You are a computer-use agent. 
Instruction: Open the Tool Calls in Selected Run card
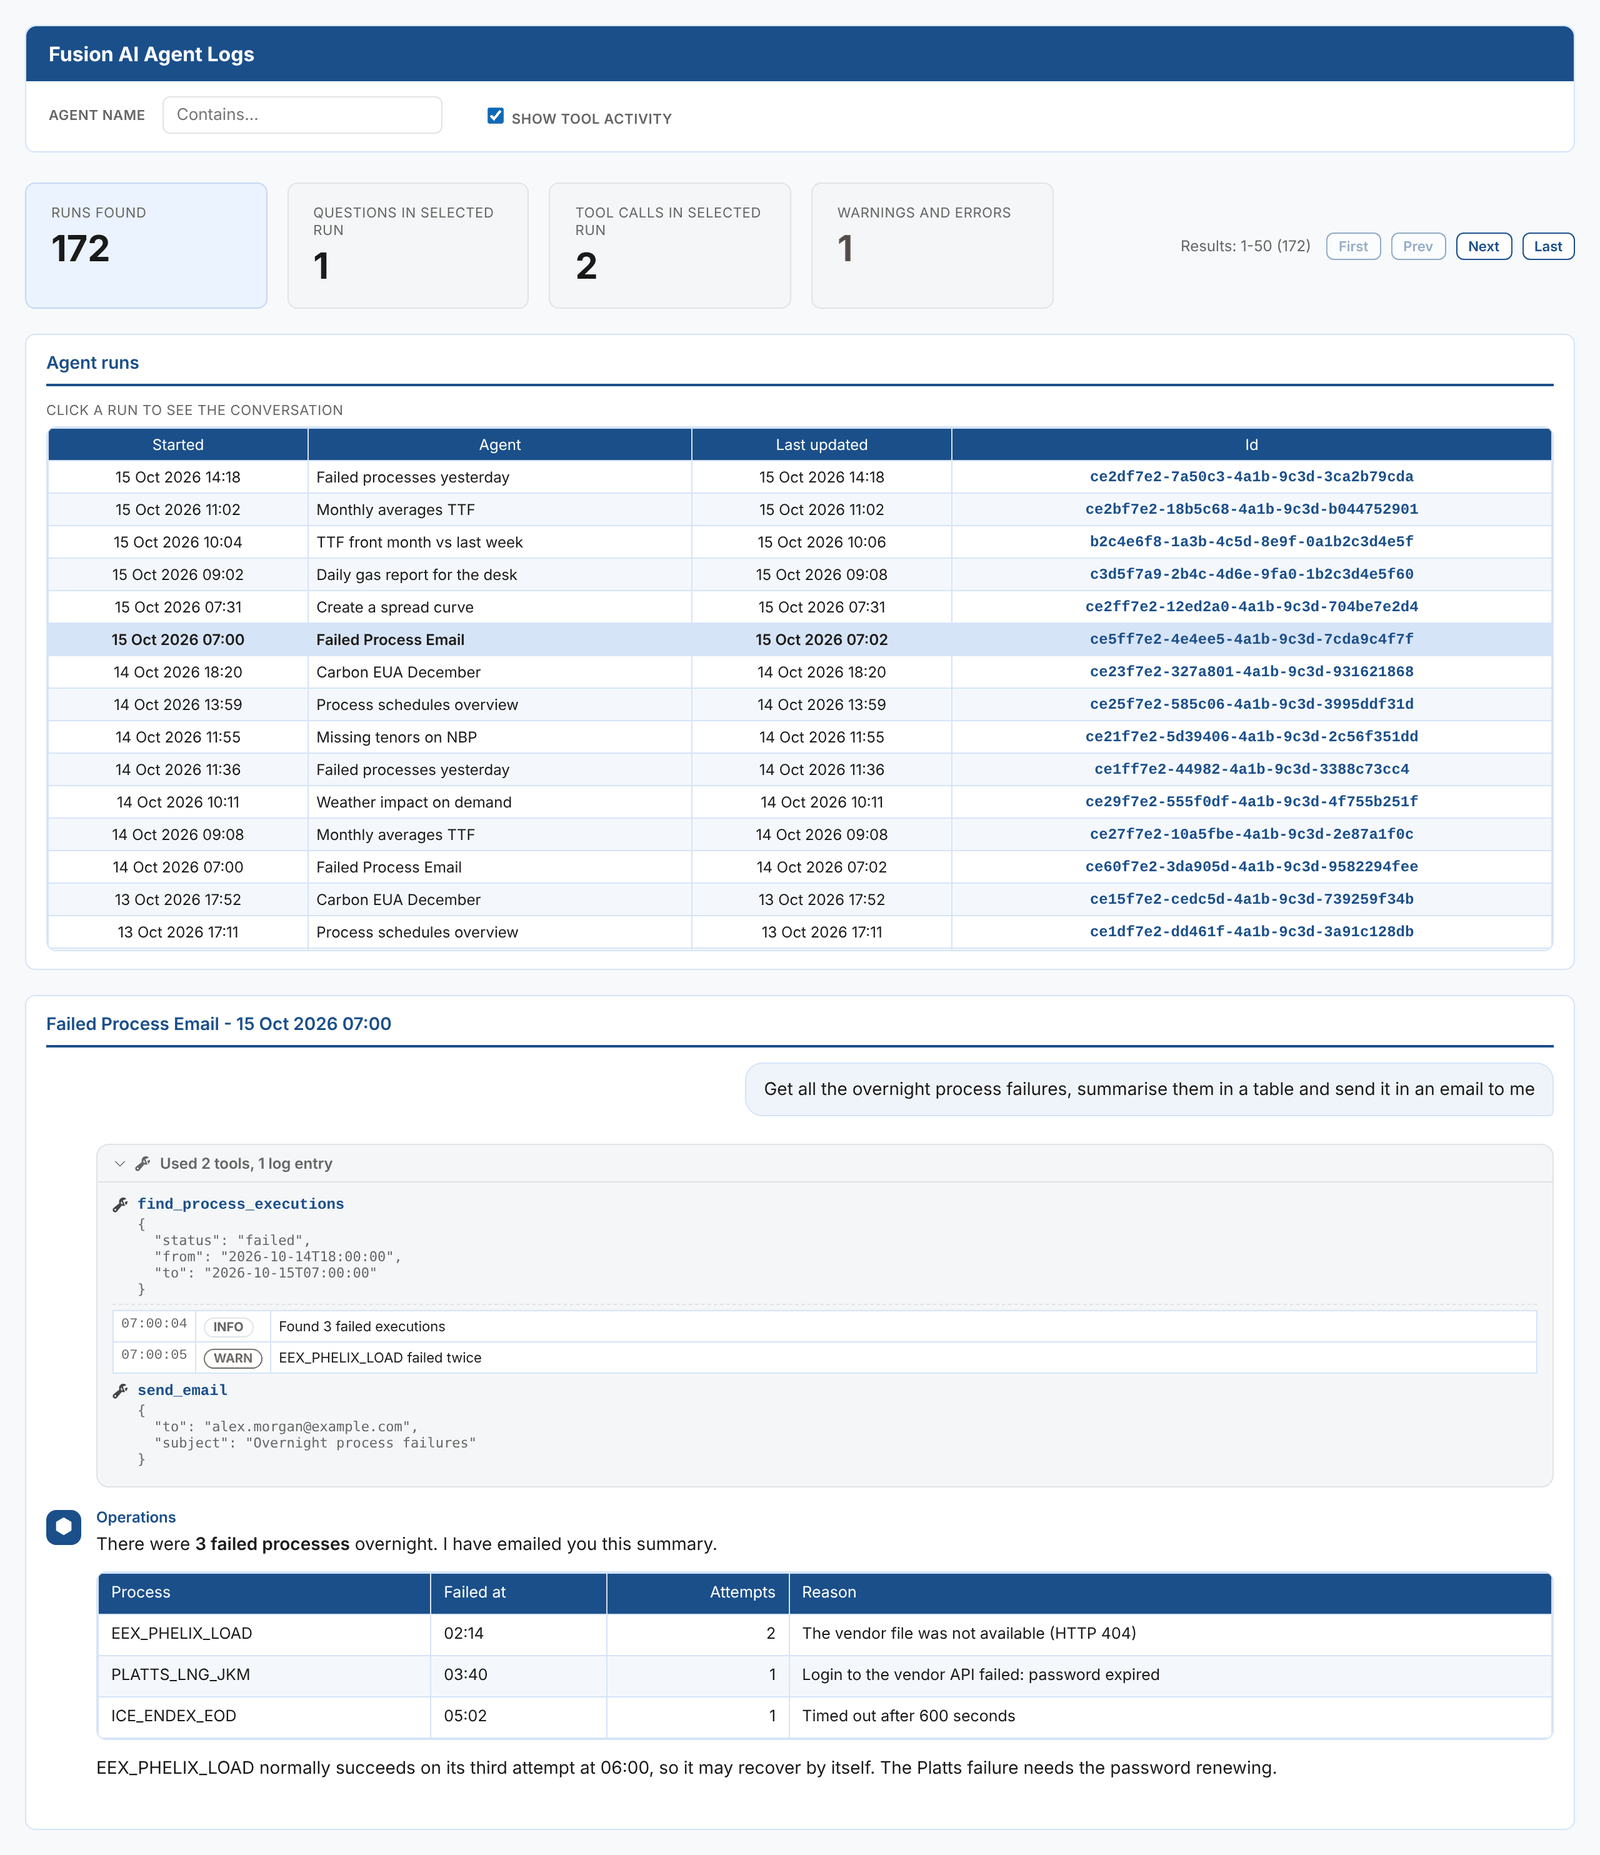tap(670, 245)
